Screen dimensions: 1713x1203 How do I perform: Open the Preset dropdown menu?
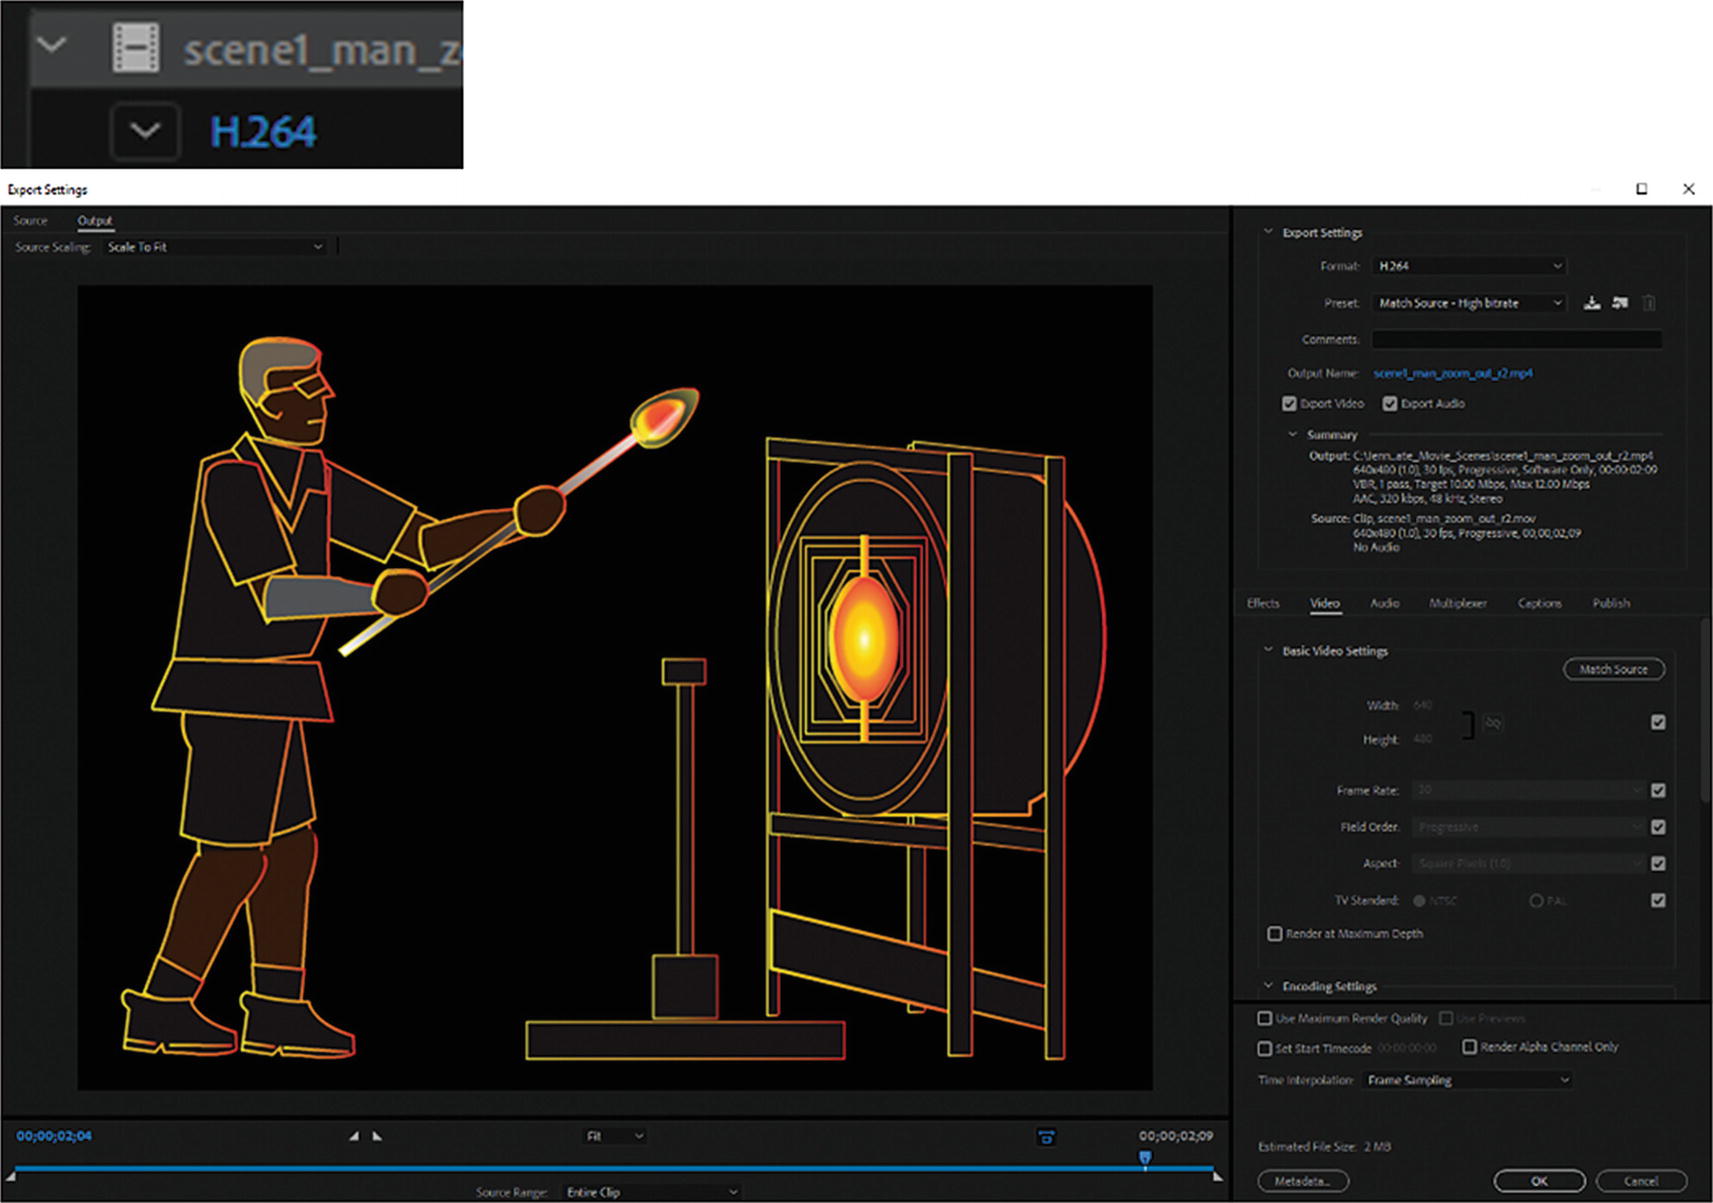[x=1468, y=303]
